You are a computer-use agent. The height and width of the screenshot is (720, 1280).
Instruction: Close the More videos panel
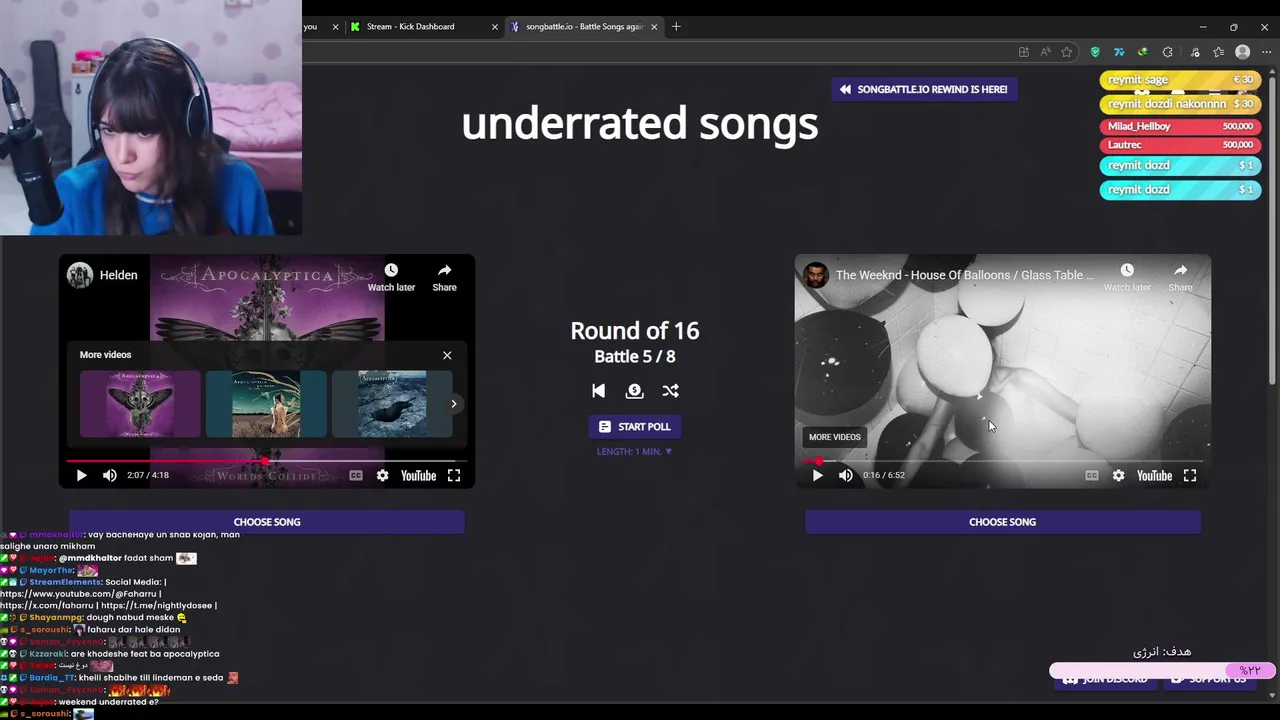[x=447, y=355]
